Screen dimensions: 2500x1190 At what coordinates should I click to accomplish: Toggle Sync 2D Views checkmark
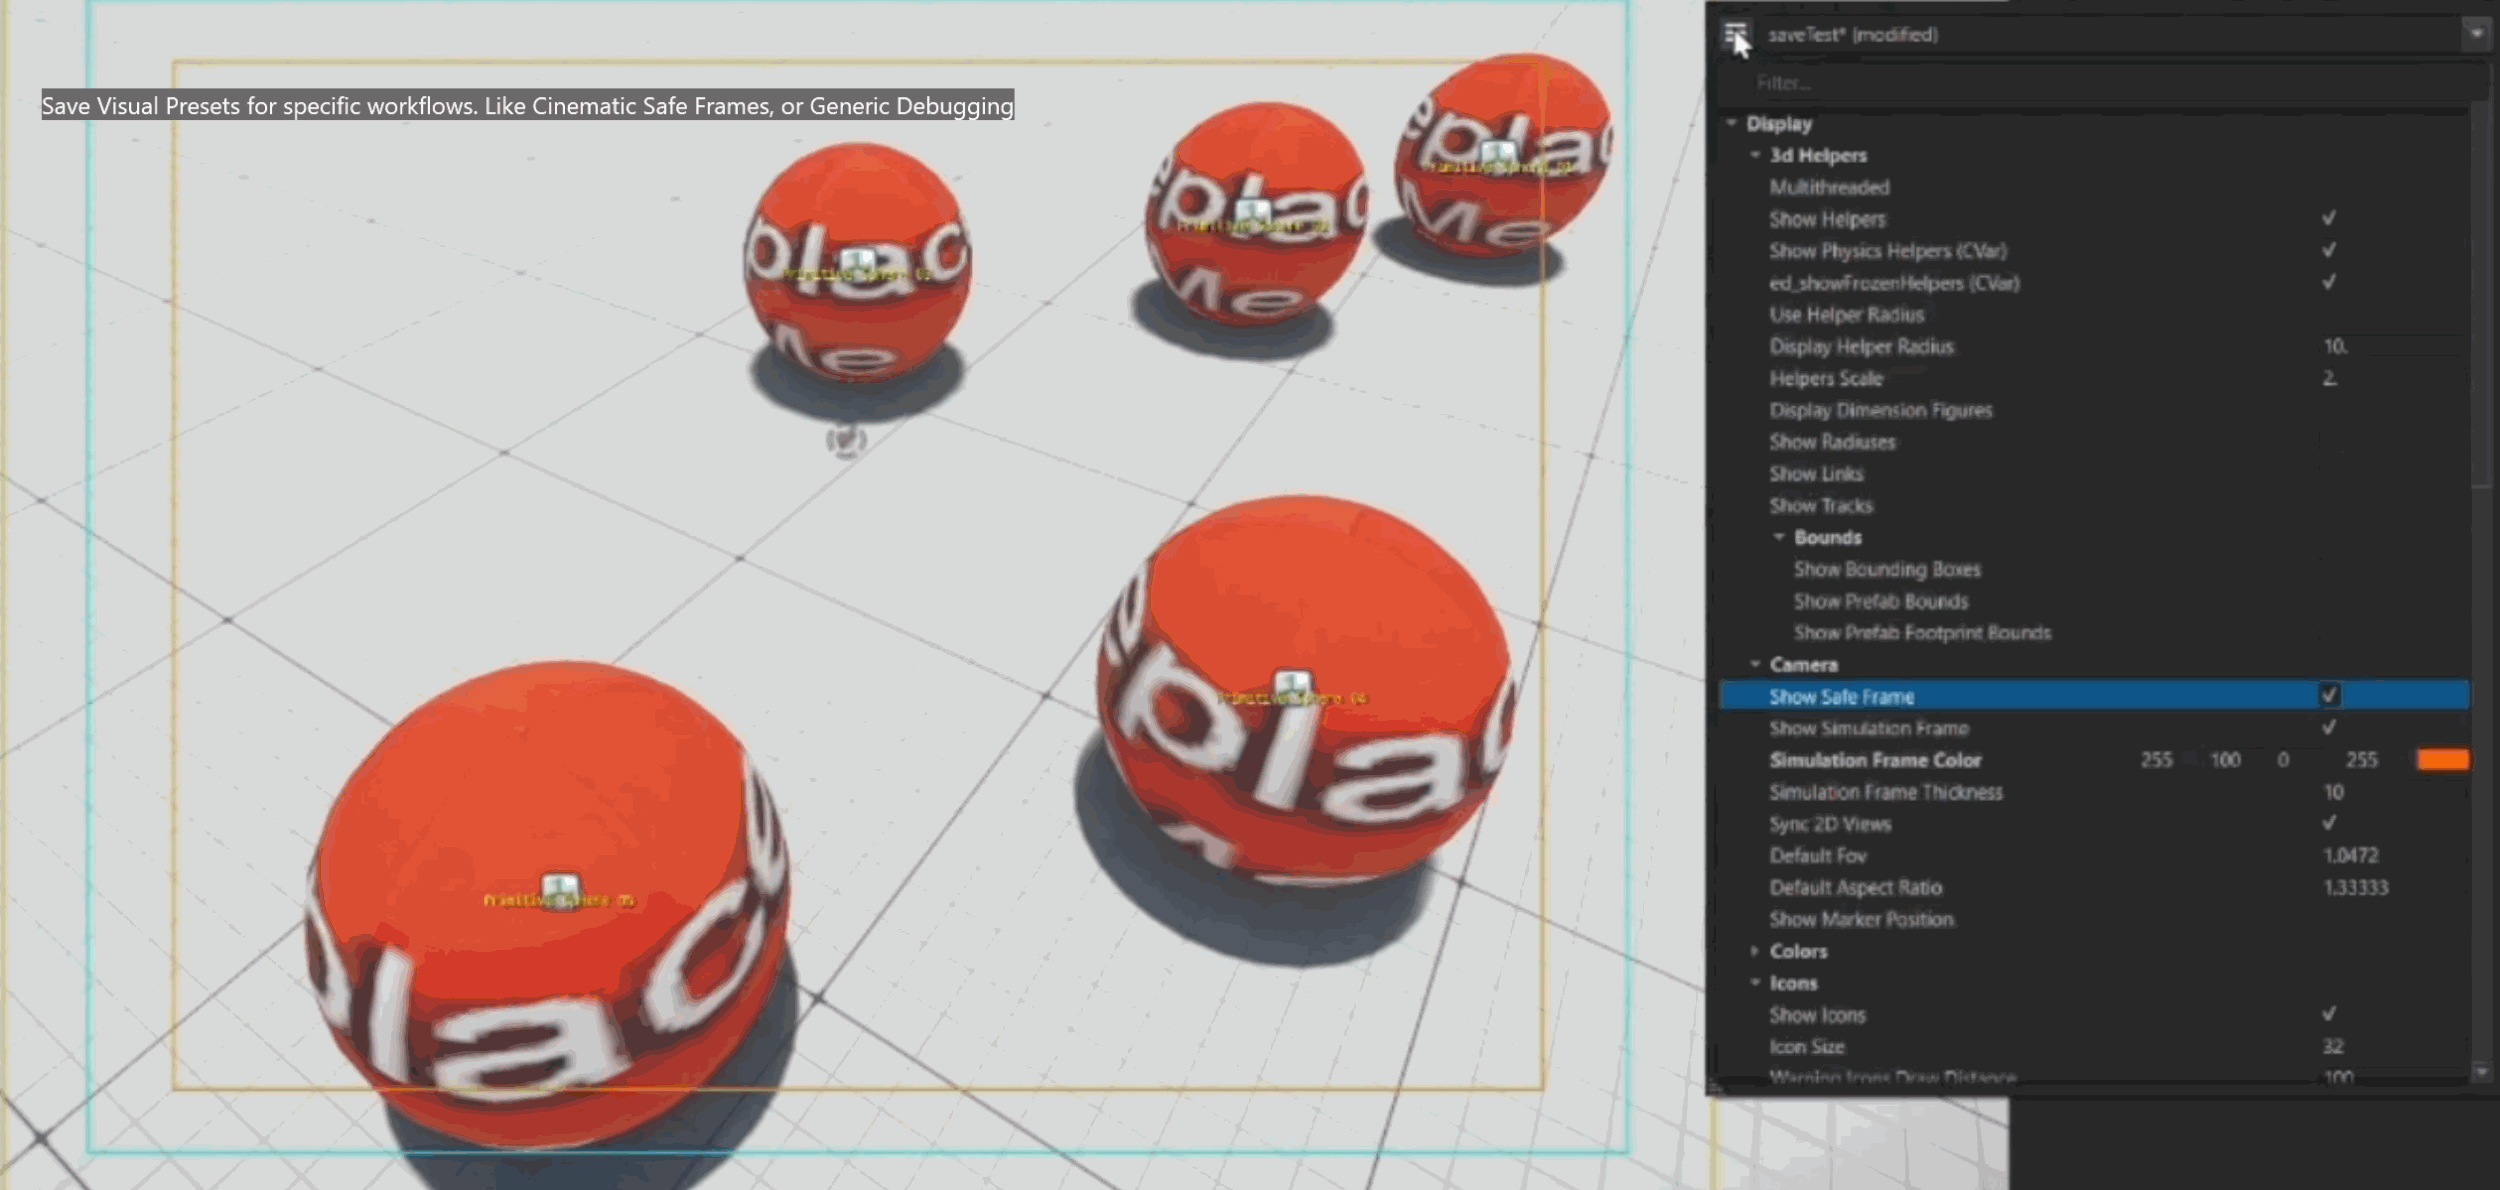pyautogui.click(x=2329, y=823)
